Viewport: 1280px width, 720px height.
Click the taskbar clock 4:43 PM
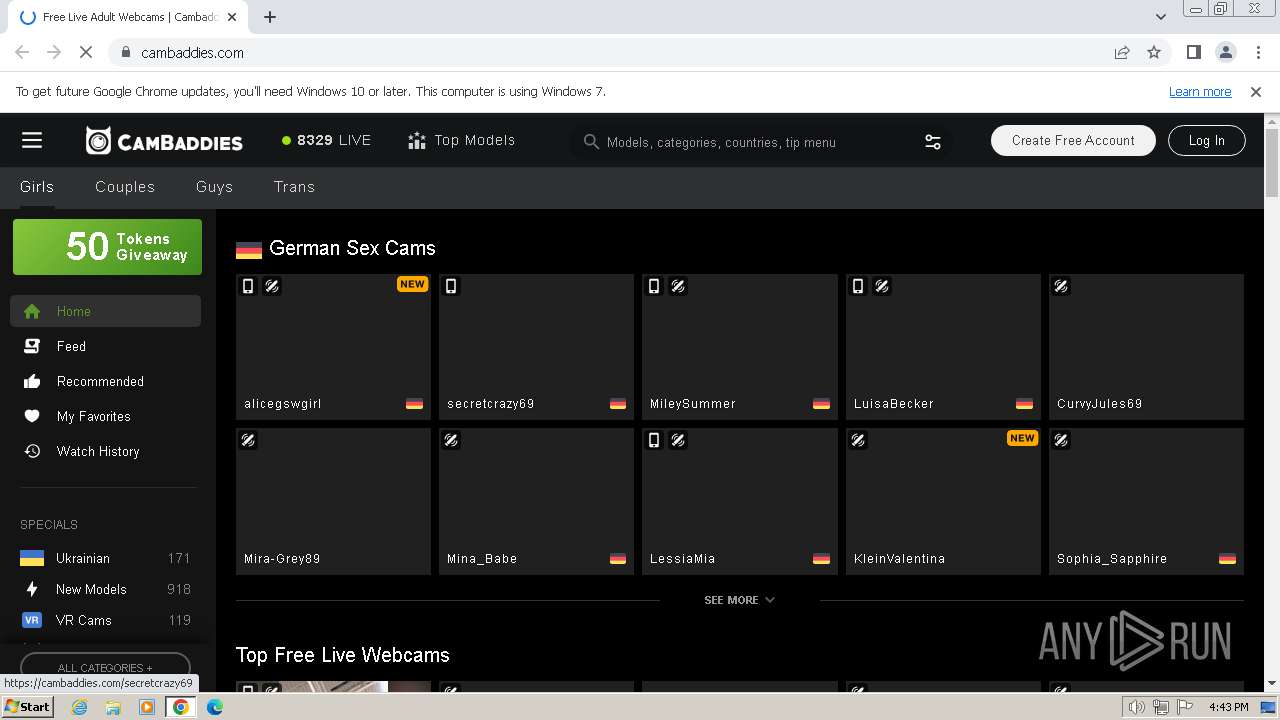[x=1228, y=707]
